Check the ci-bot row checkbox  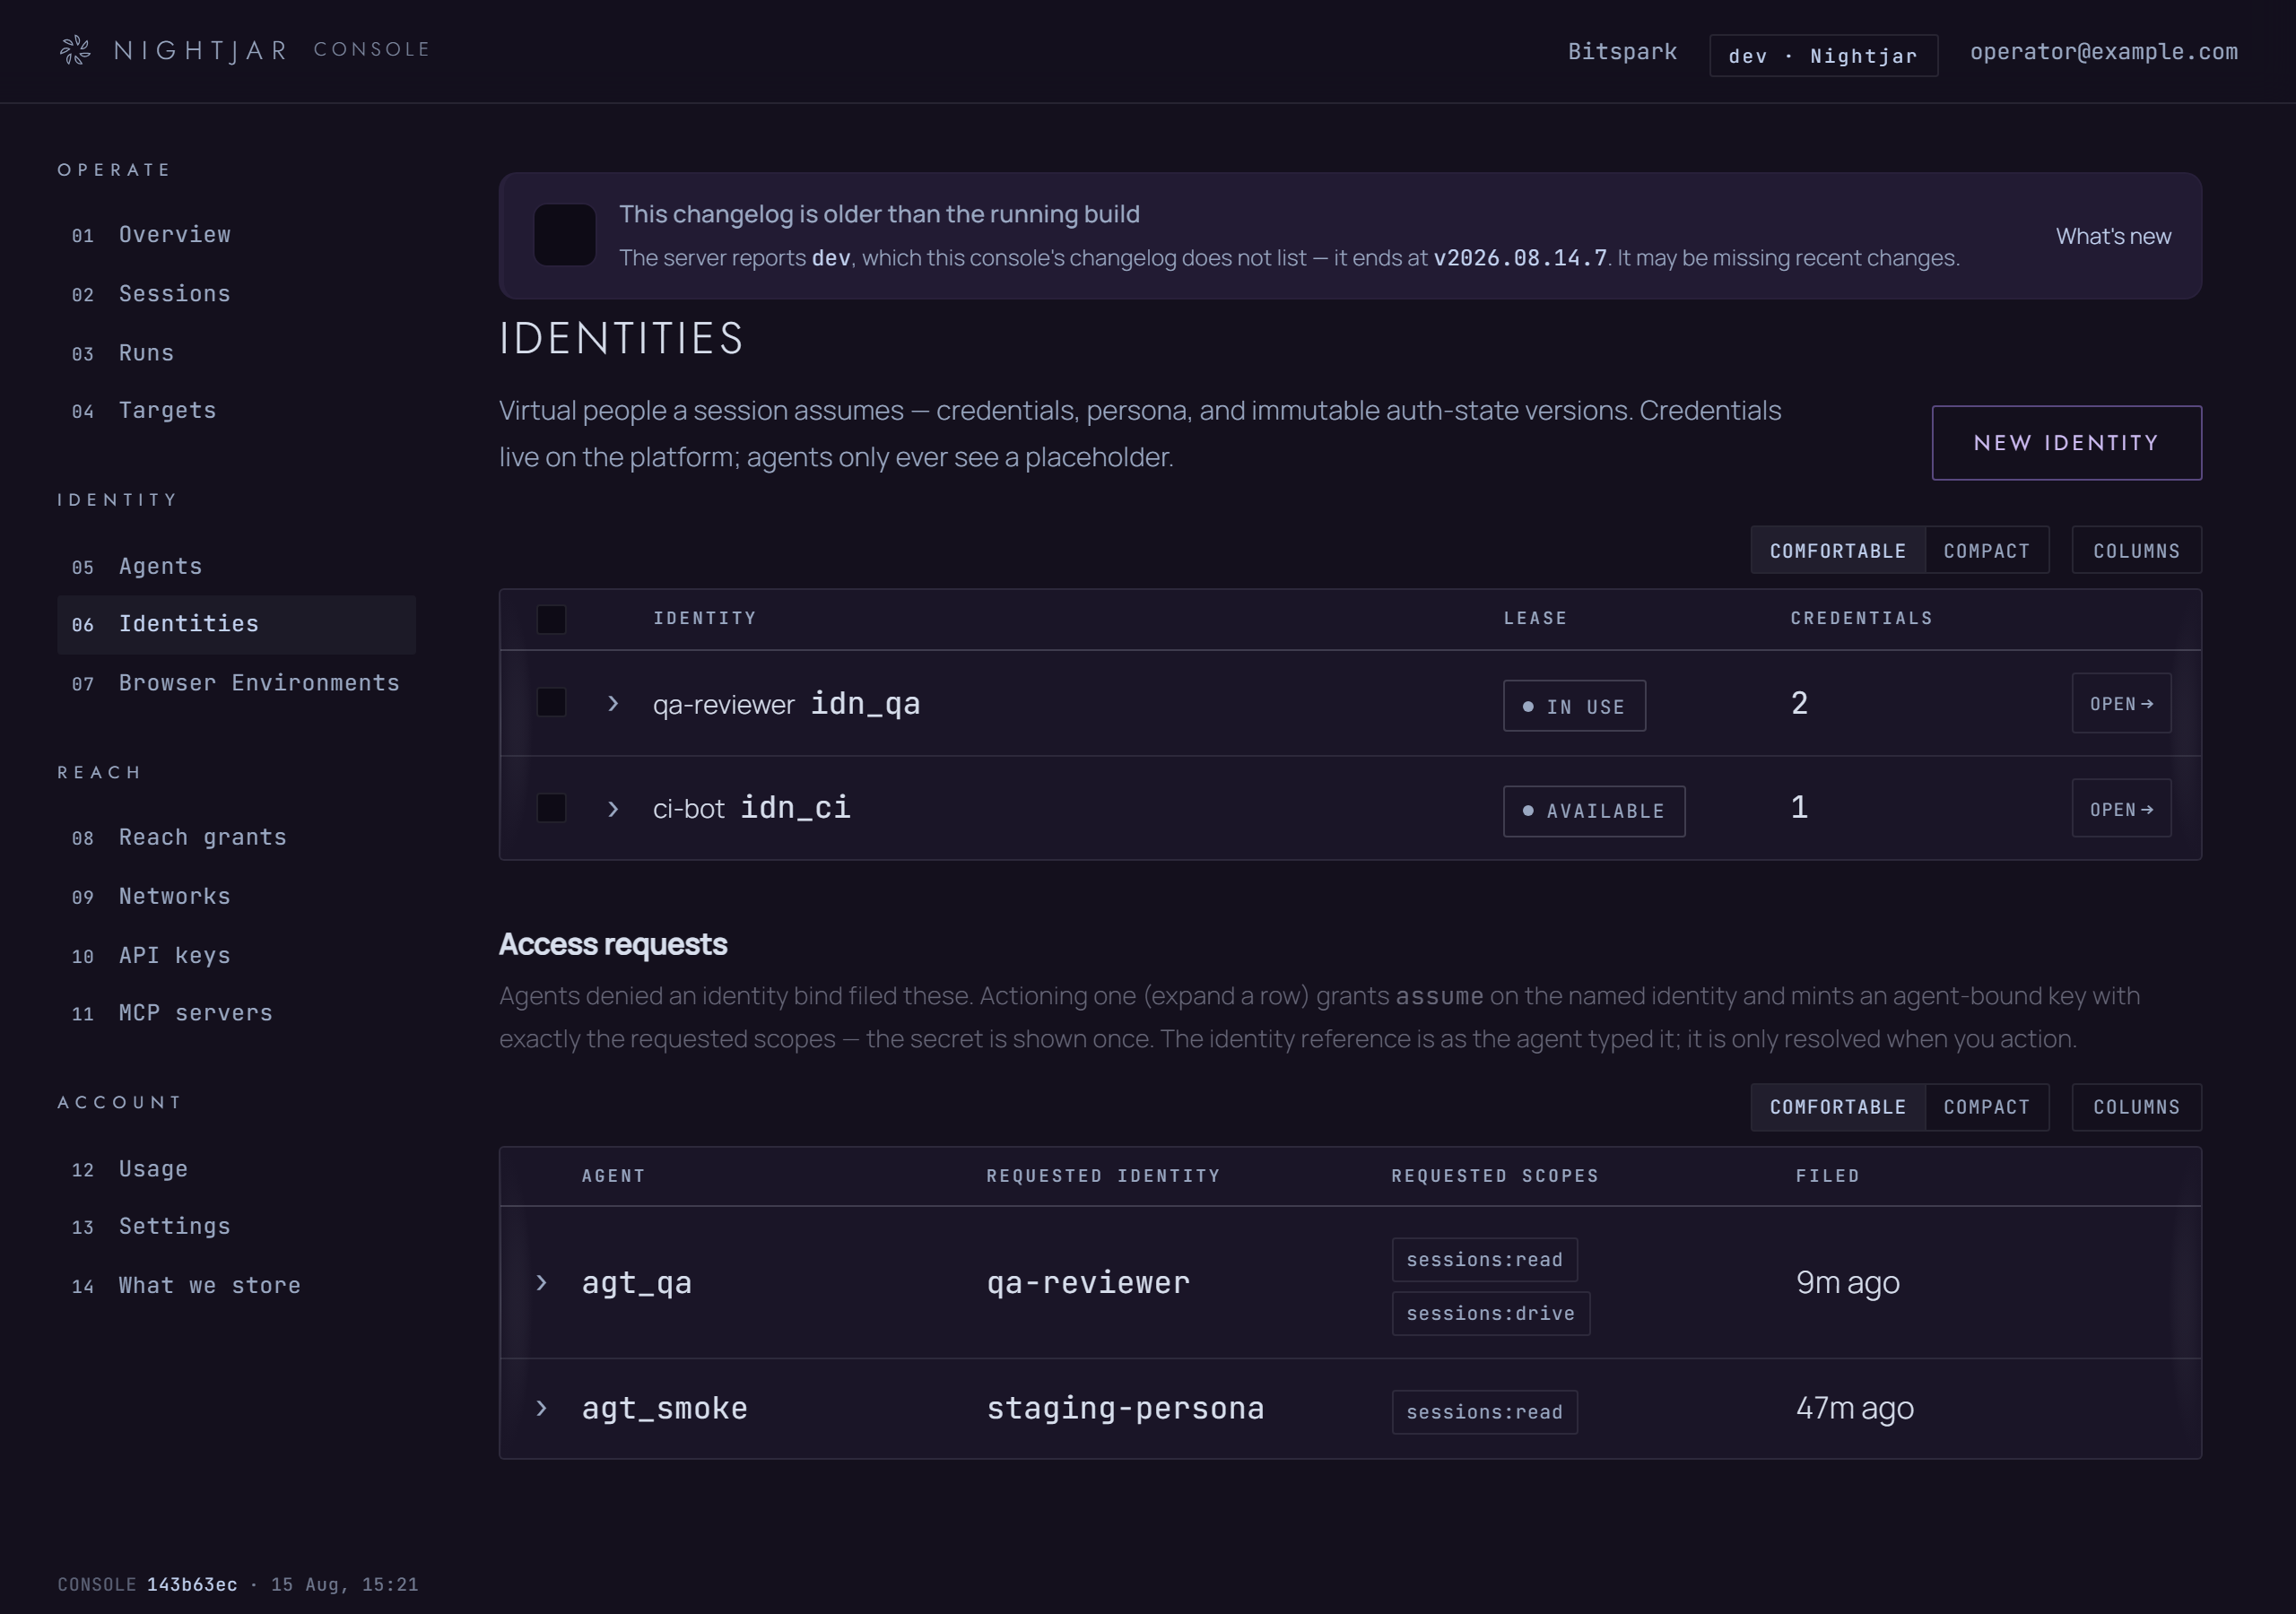point(552,808)
